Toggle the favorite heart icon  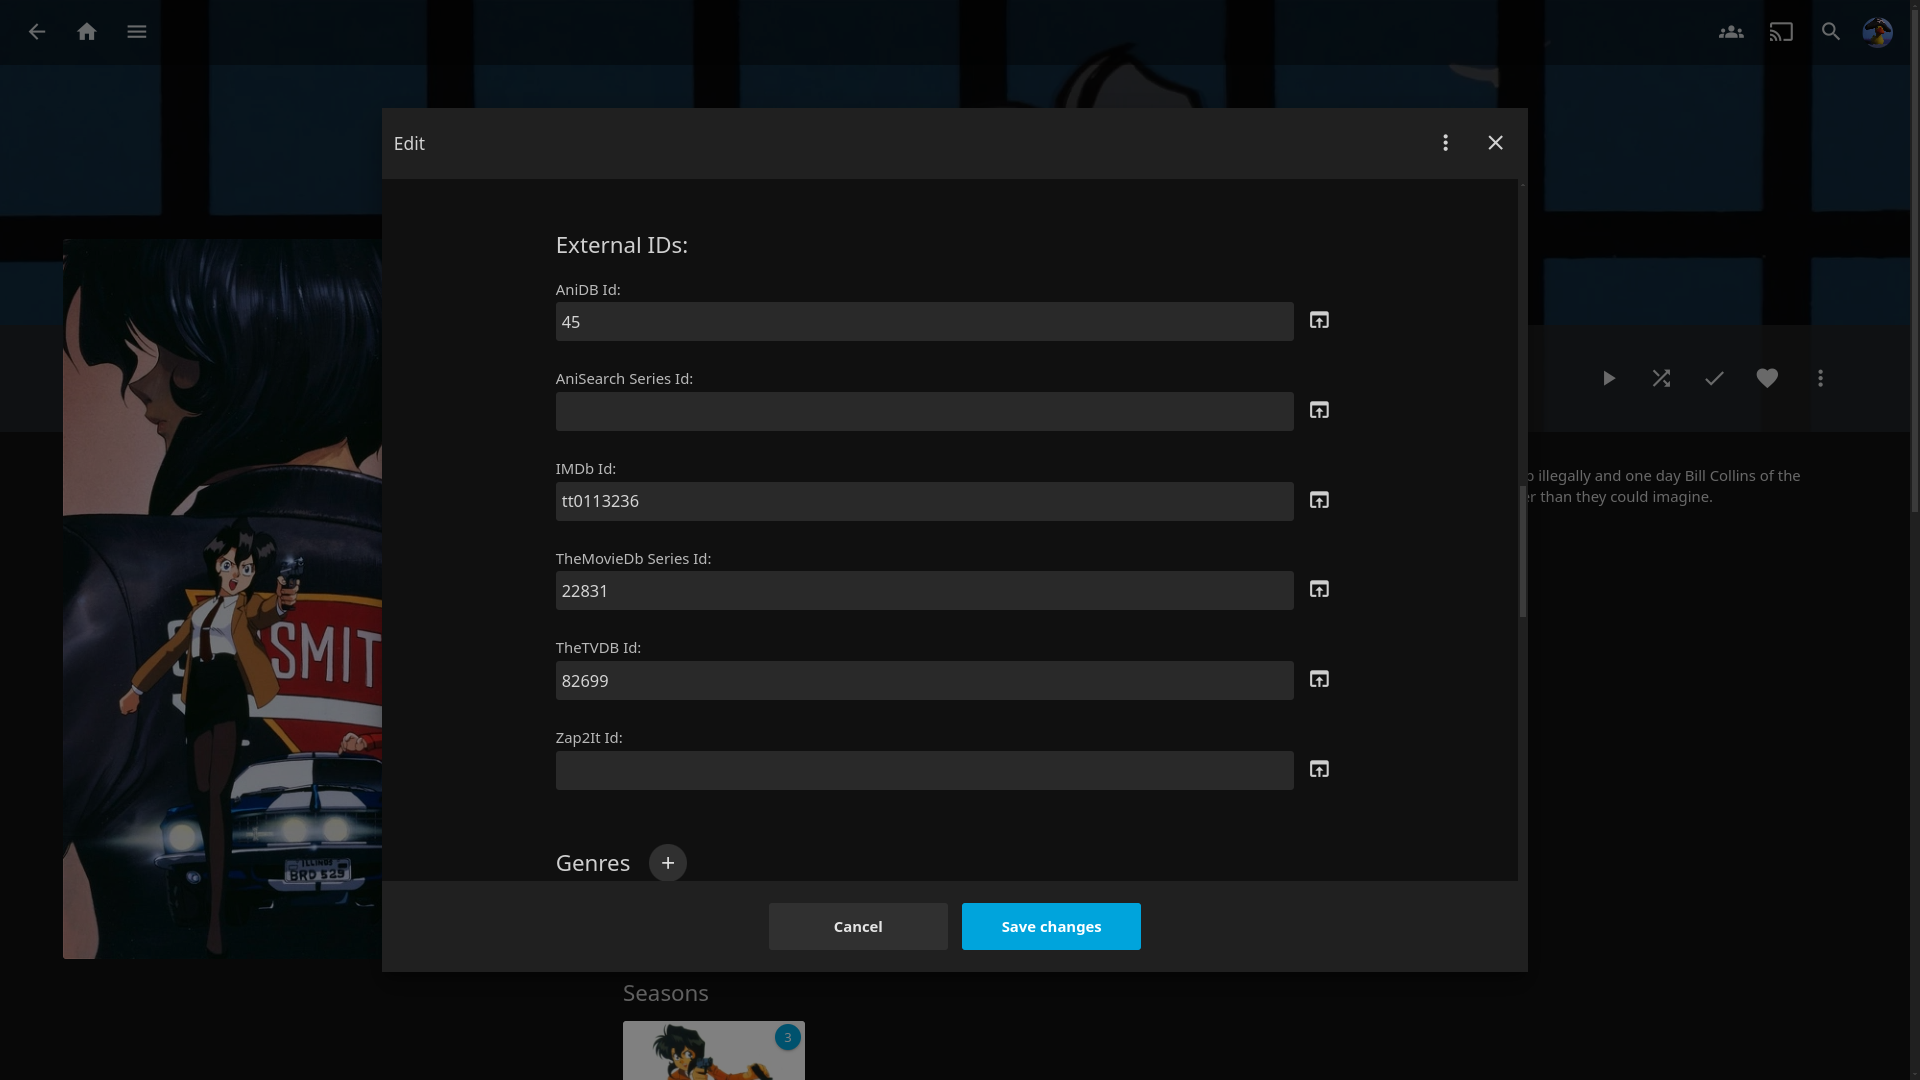click(1767, 378)
